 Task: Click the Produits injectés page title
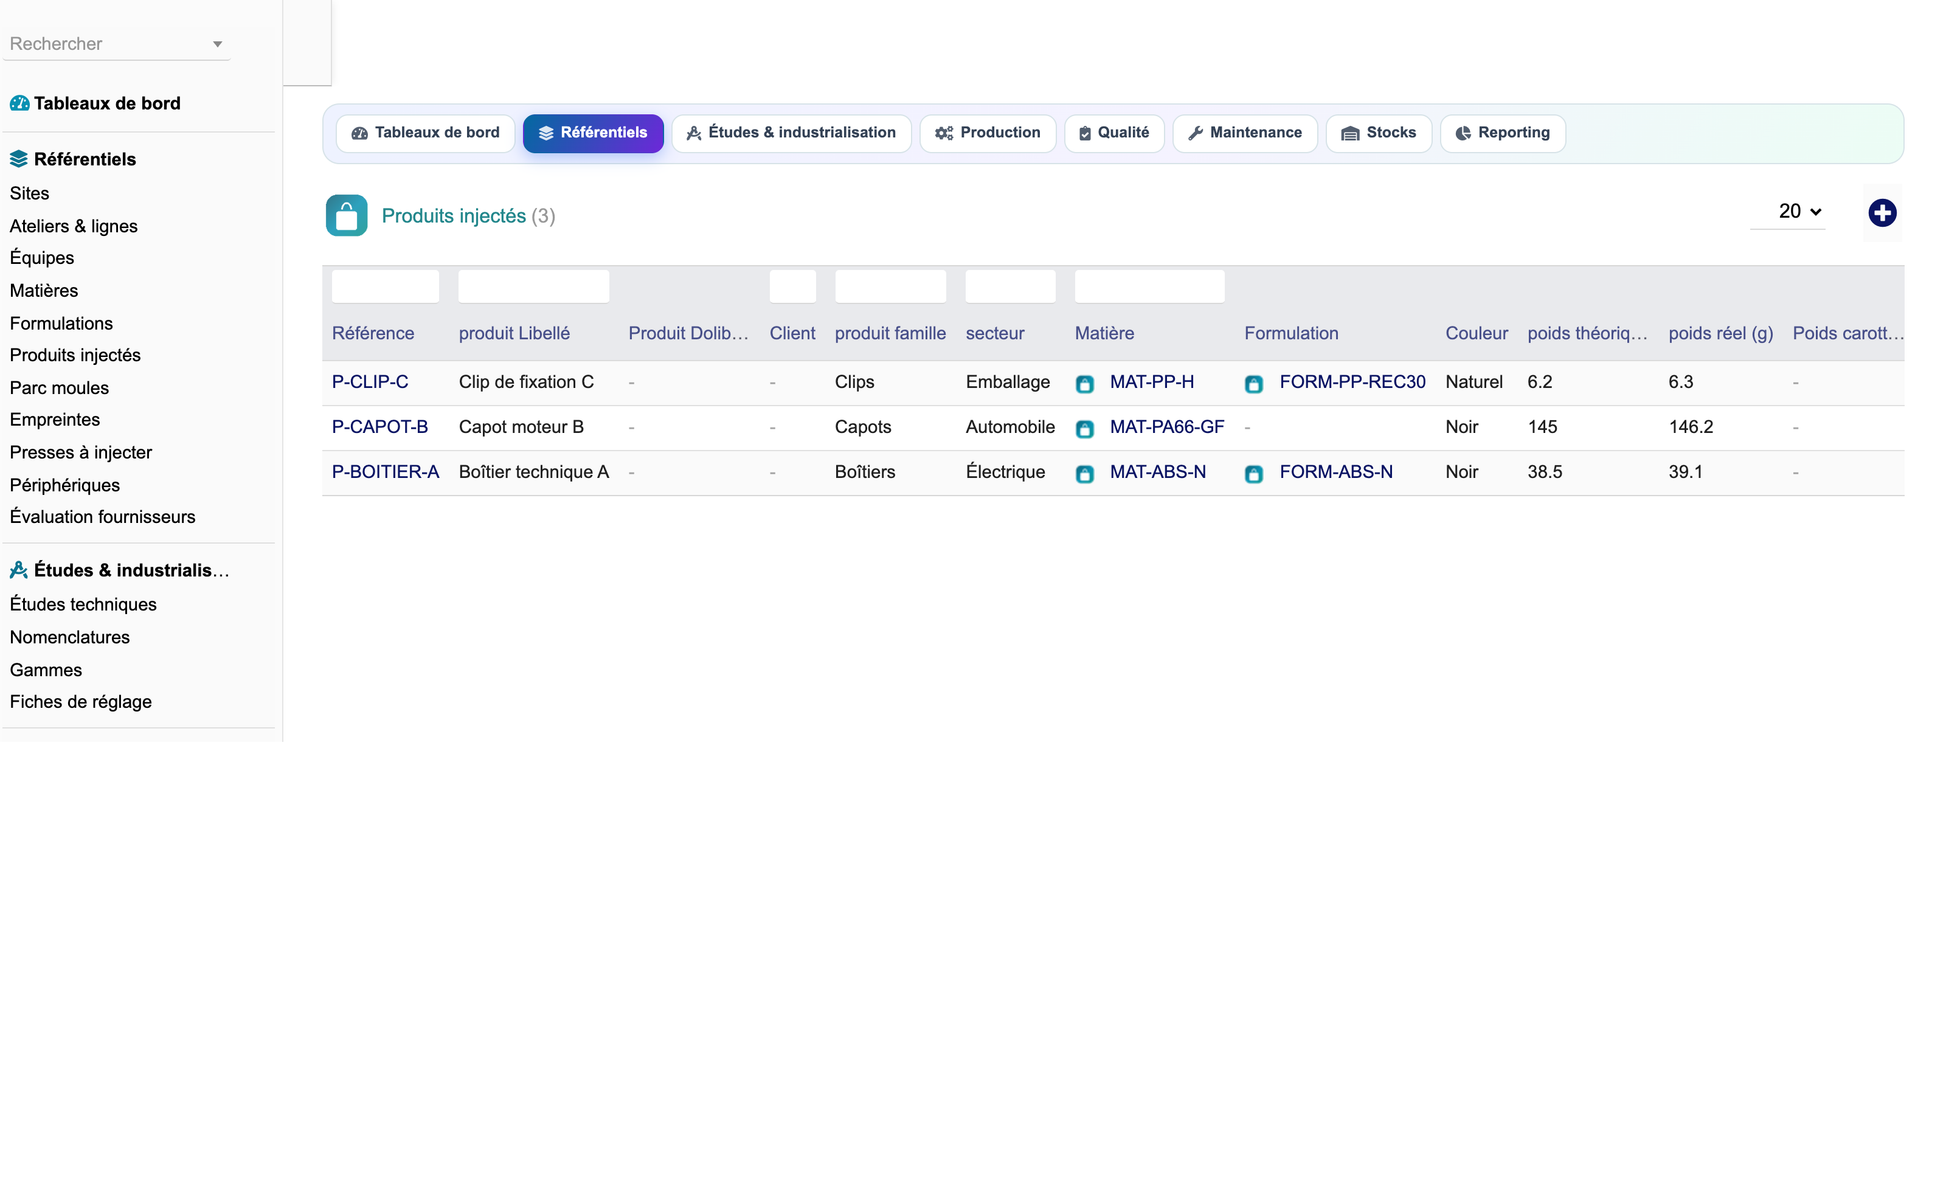[x=454, y=216]
